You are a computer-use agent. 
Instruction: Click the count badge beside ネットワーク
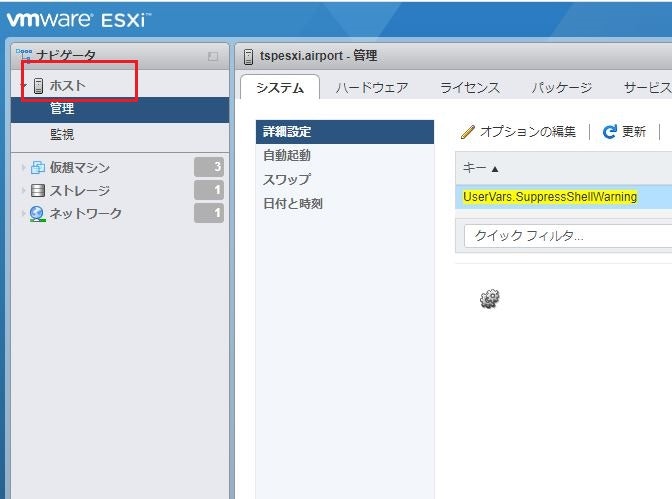click(x=209, y=213)
